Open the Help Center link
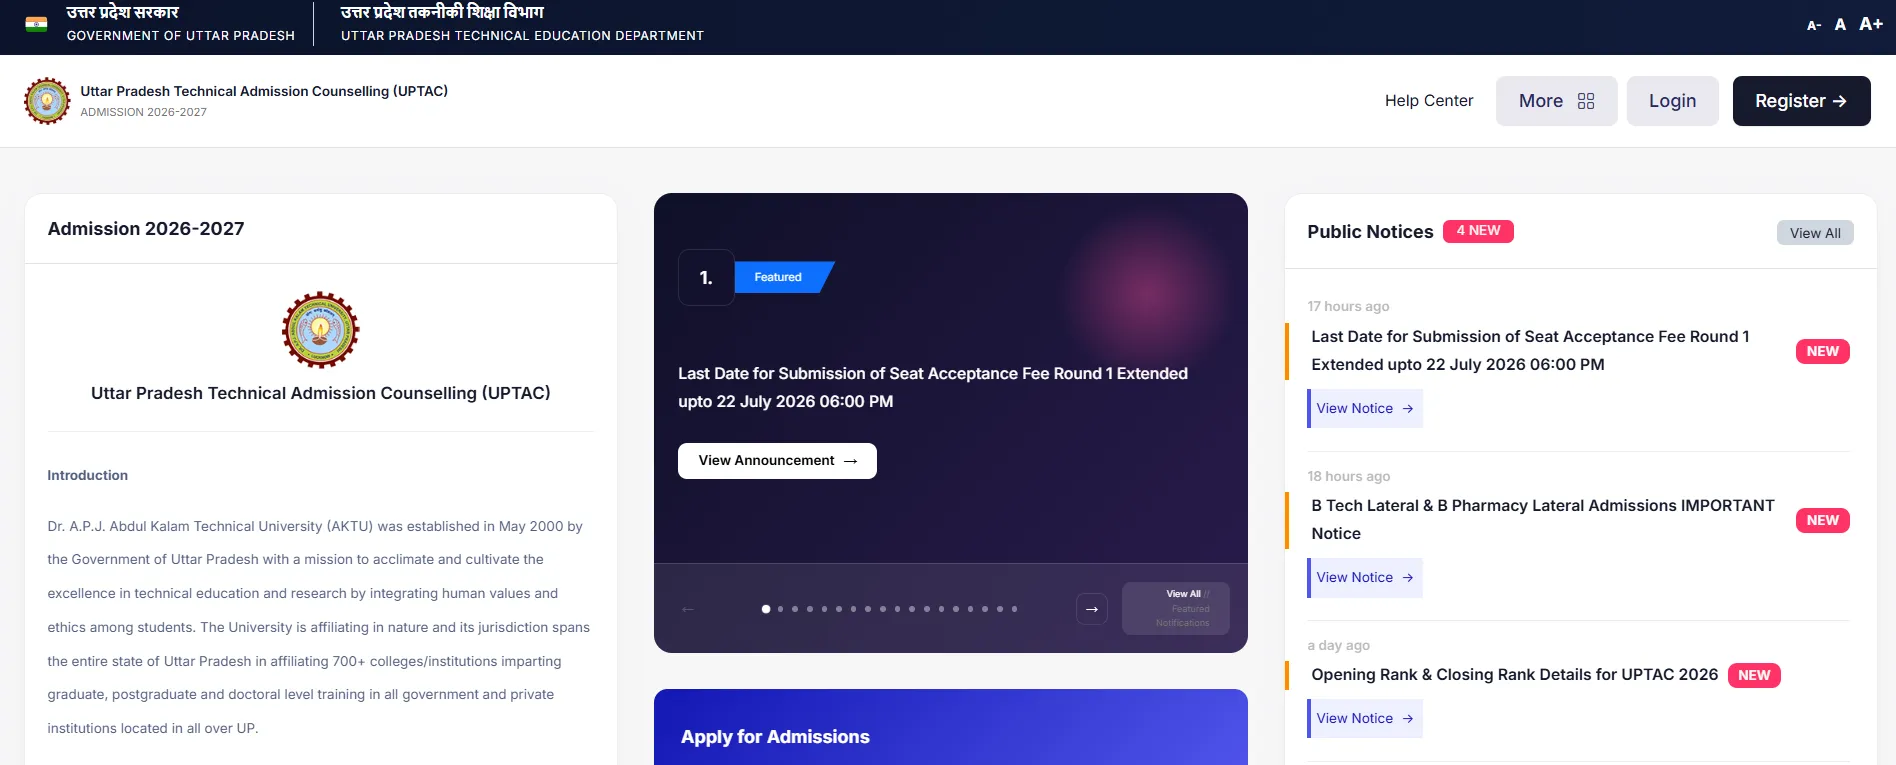 1429,101
